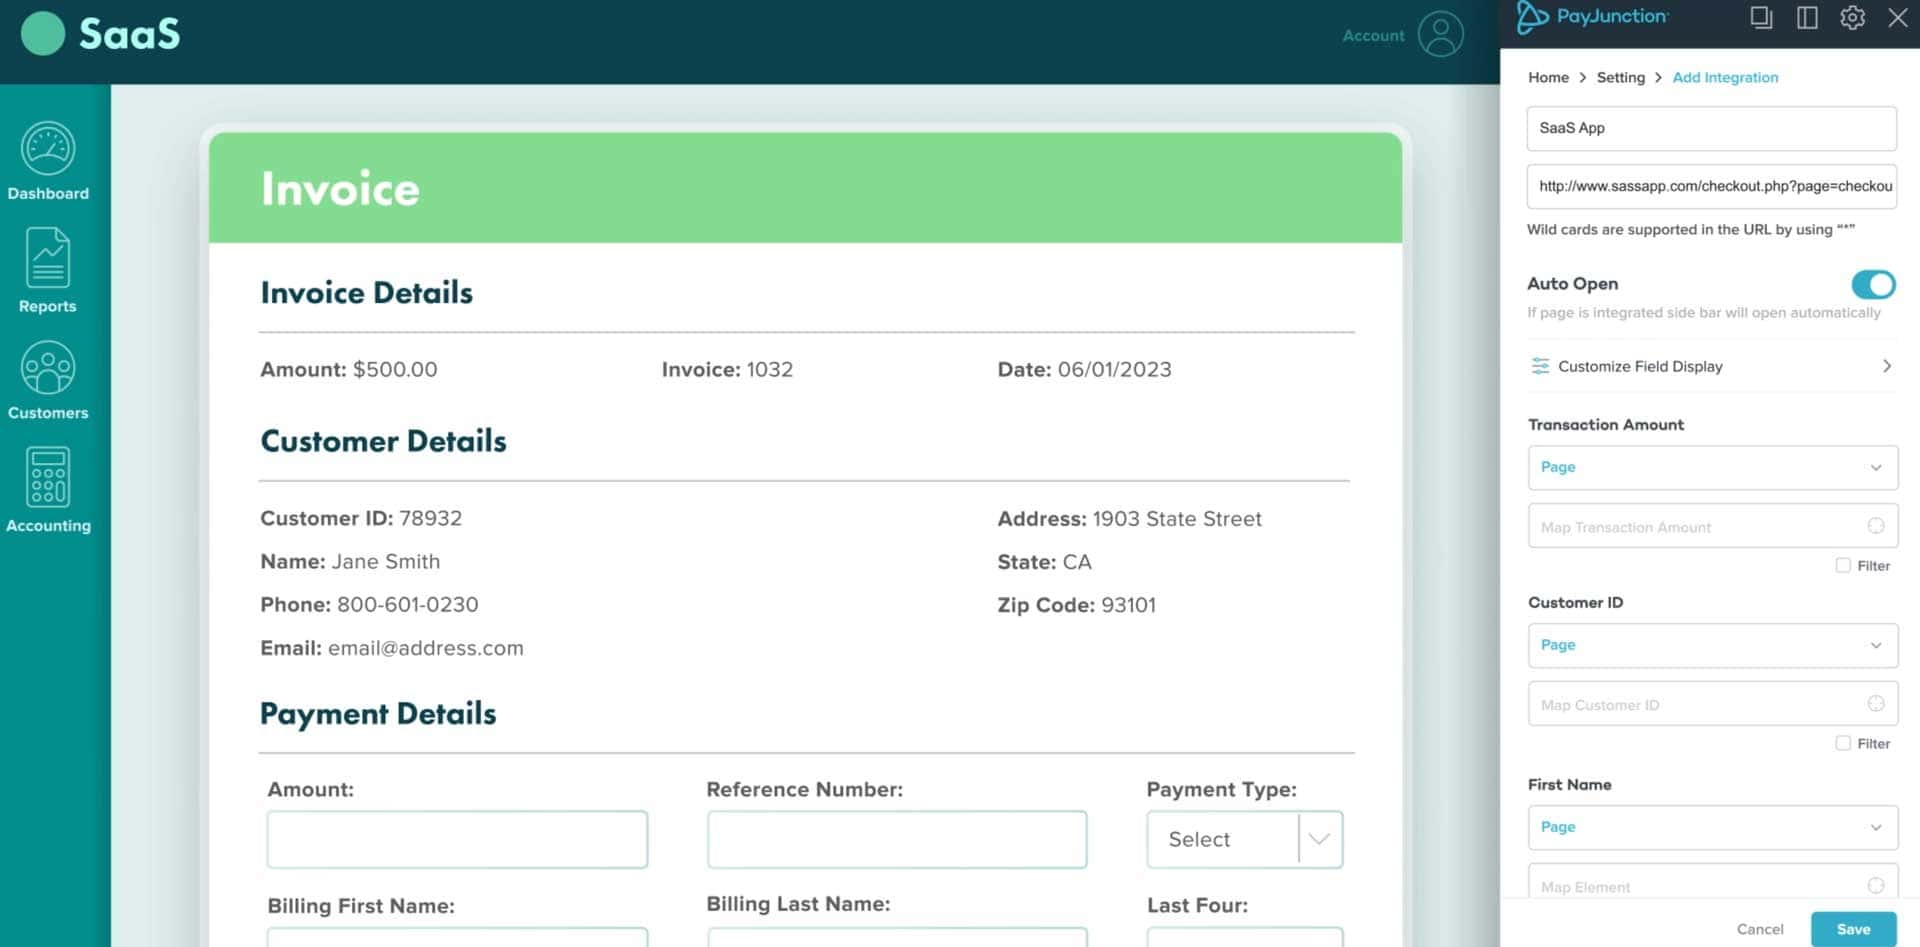Click the sidebar dock layout icon

pos(1807,17)
